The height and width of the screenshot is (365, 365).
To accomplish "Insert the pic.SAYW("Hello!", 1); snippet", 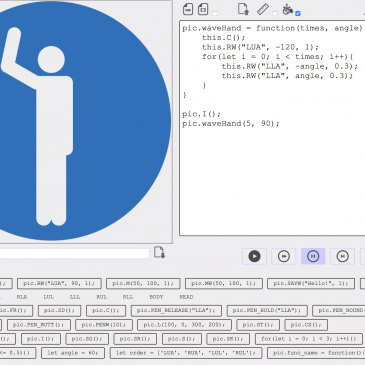I will tap(311, 284).
